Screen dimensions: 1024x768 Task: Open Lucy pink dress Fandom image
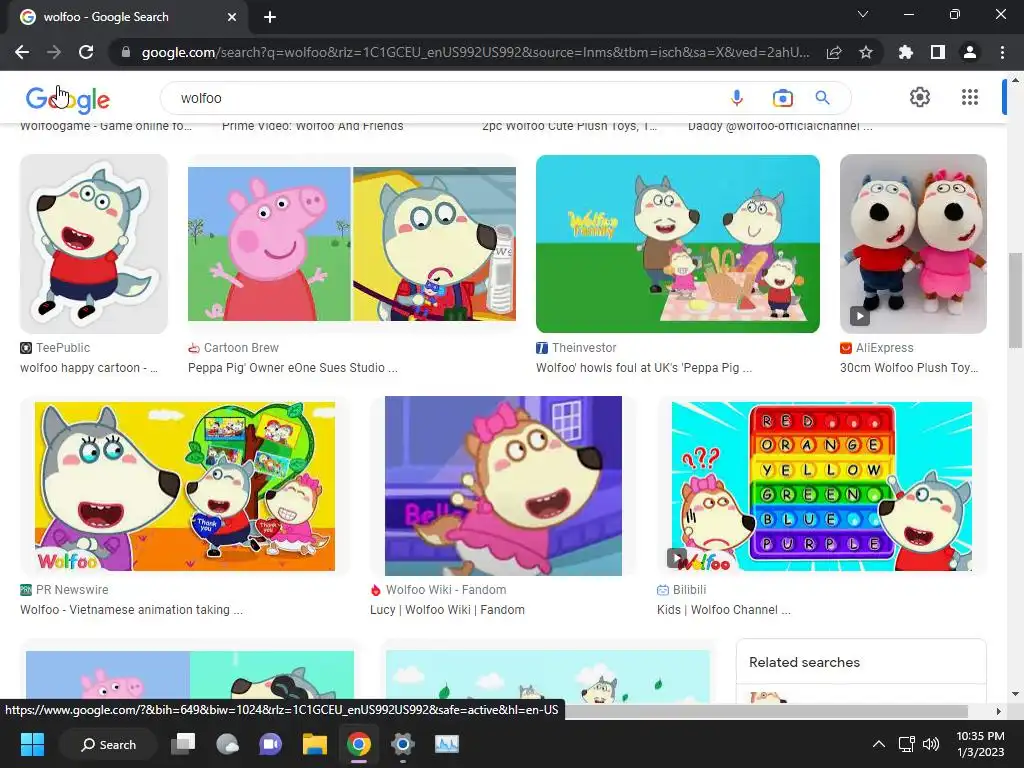504,486
